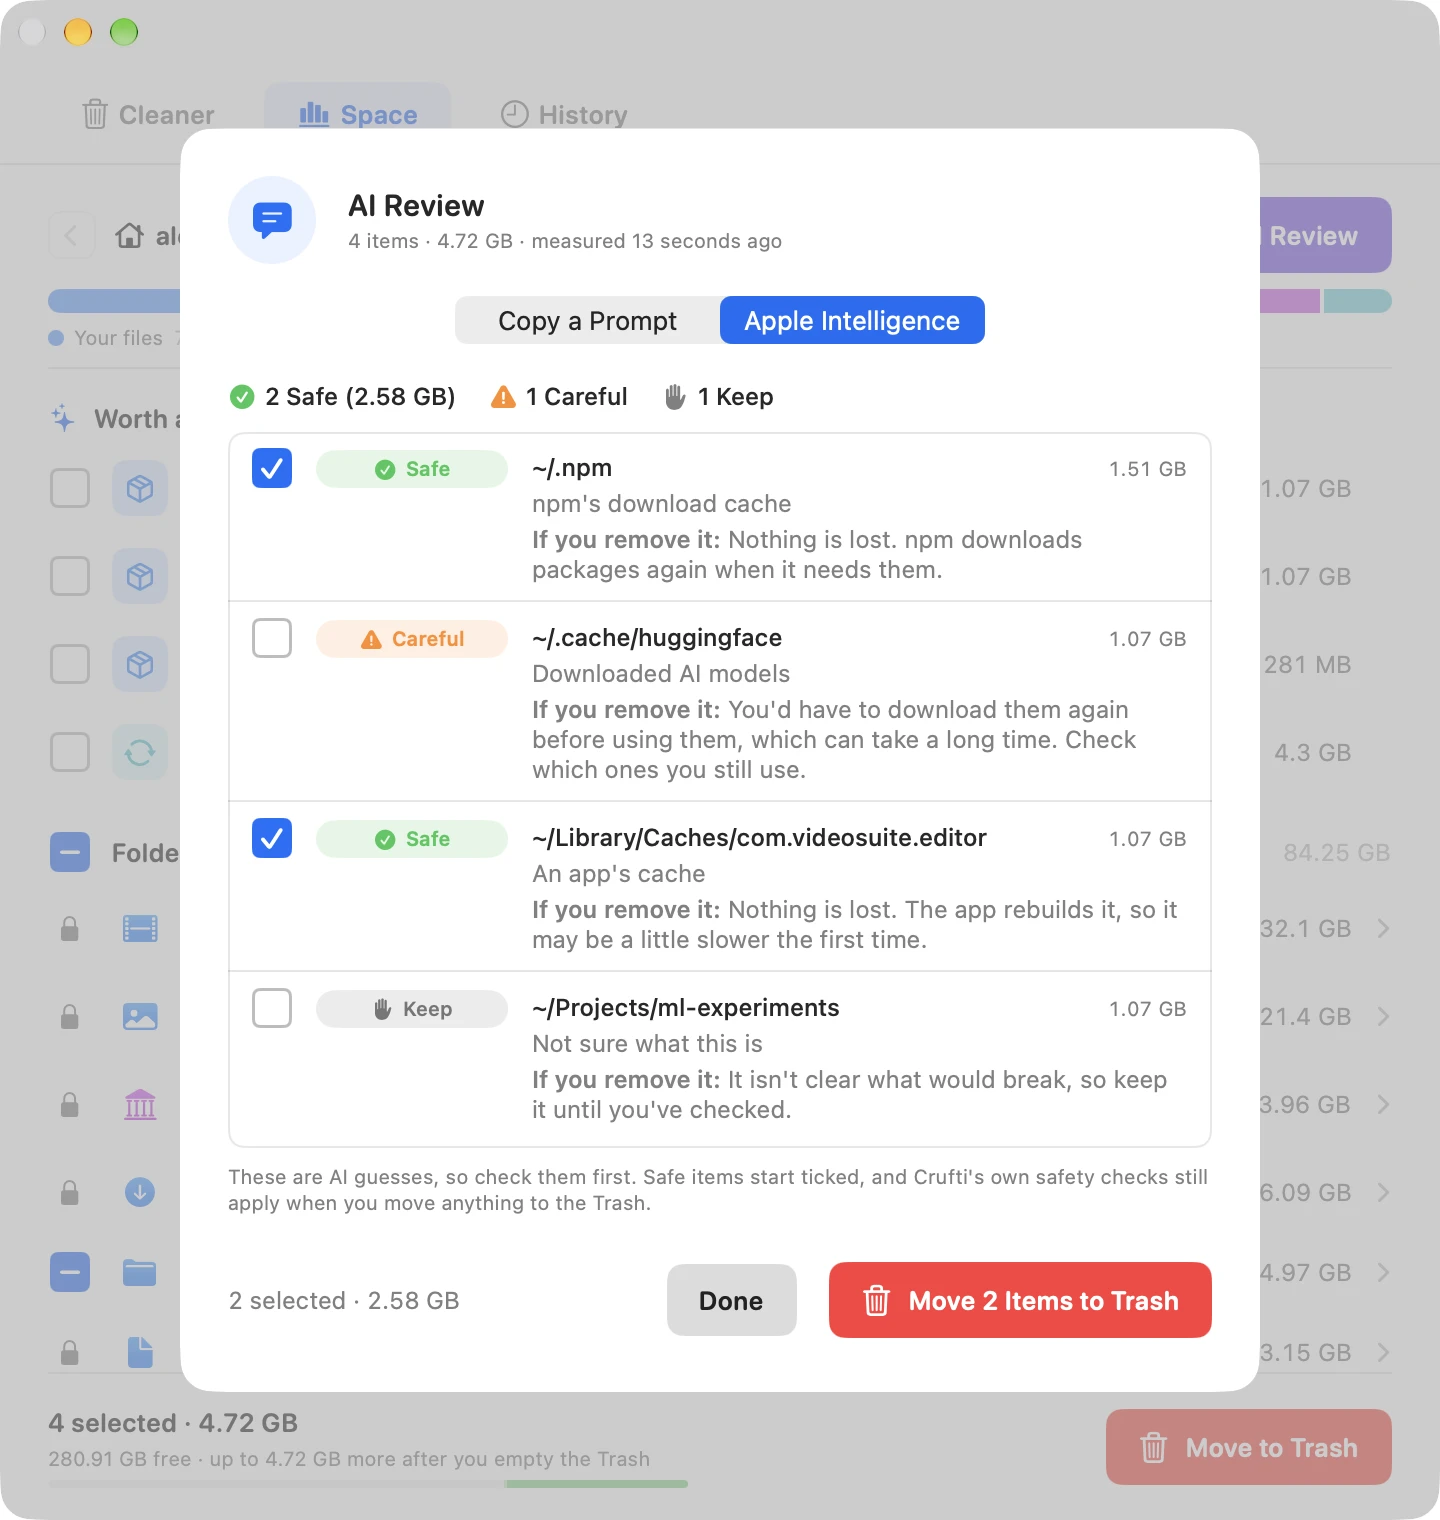Click the sync arrows icon in the 4.3 GB row
1440x1520 pixels.
point(140,752)
